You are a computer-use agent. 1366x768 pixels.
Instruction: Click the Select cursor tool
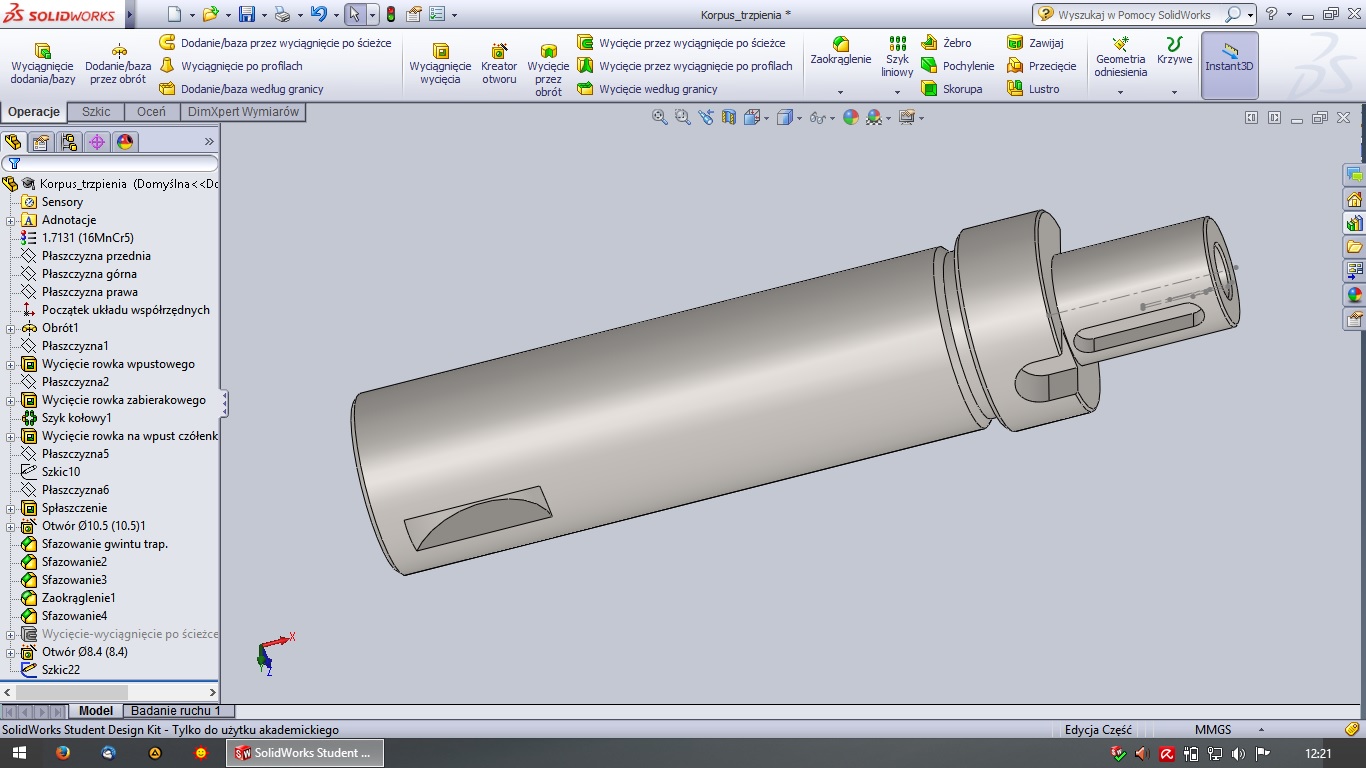click(355, 14)
